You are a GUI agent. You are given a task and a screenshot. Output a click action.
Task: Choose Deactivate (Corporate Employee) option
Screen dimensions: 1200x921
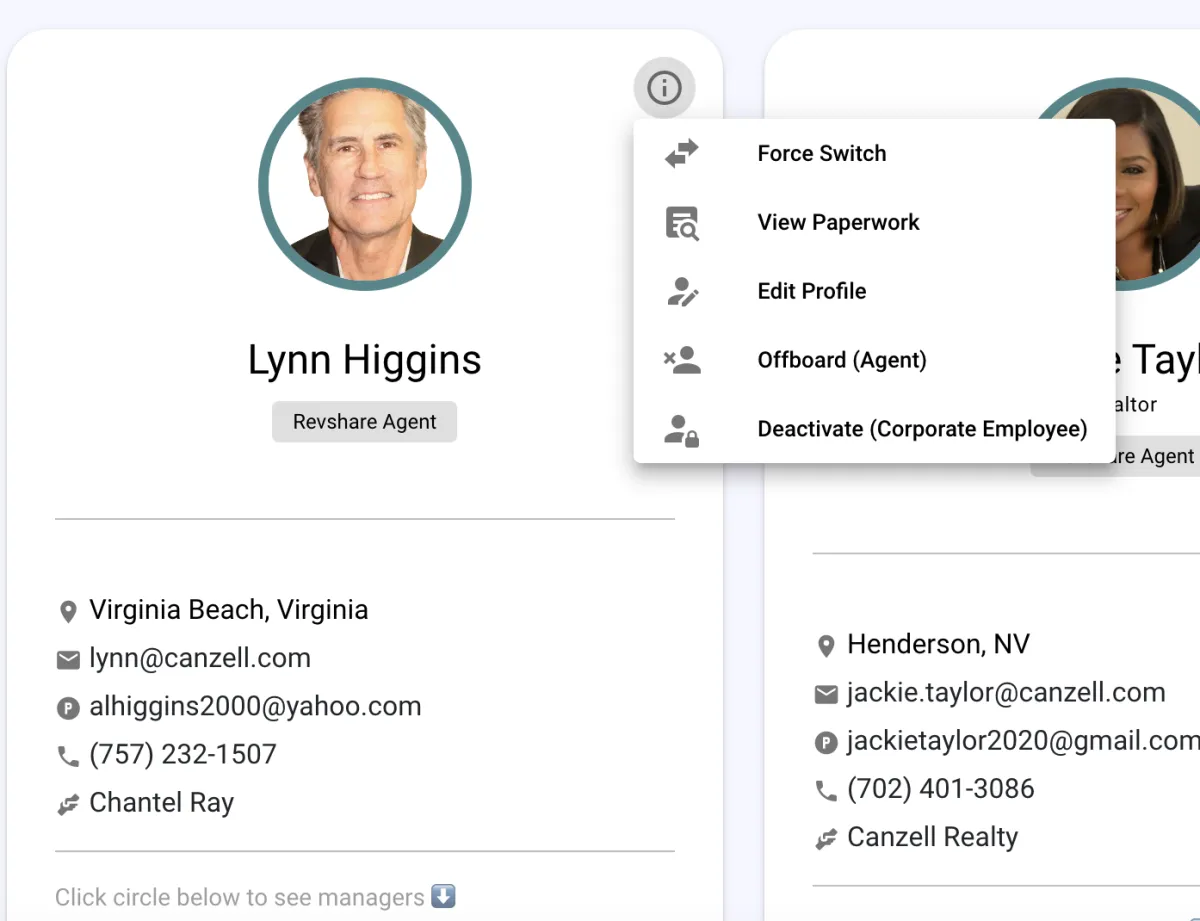pyautogui.click(x=874, y=429)
